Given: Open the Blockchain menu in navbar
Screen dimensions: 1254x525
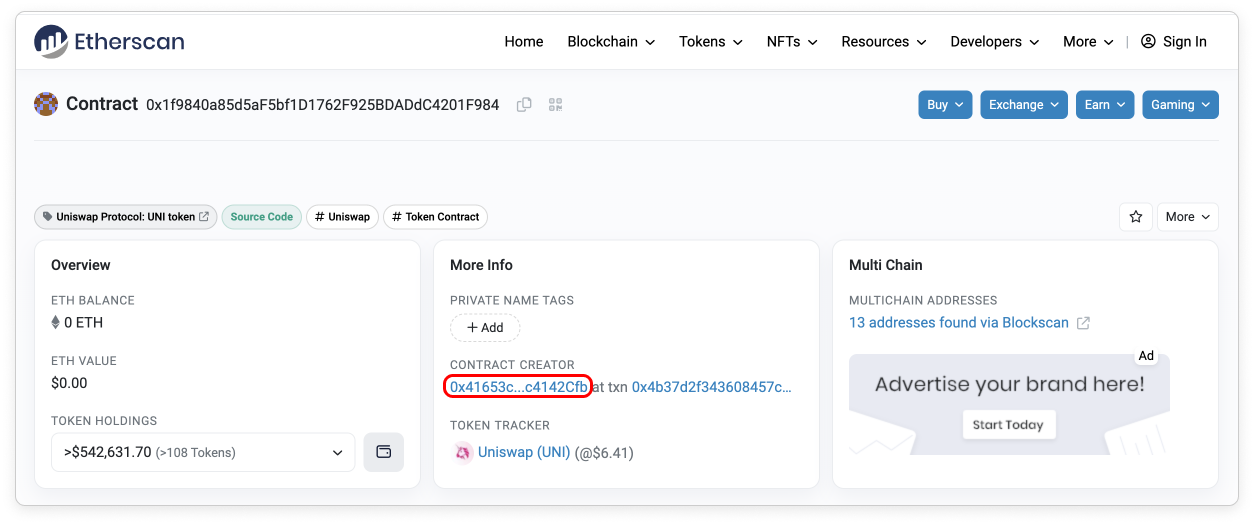Looking at the screenshot, I should tap(611, 42).
